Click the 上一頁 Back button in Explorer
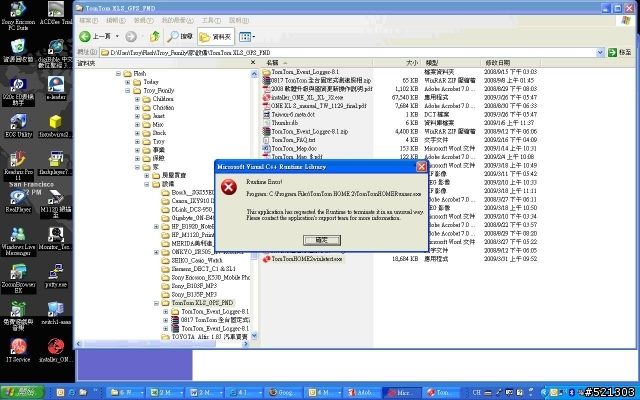This screenshot has height=400, width=640. pyautogui.click(x=95, y=37)
